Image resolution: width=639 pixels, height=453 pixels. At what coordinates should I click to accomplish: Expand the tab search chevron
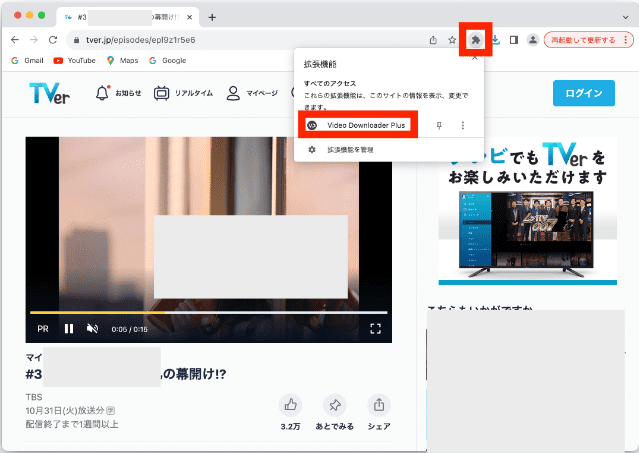click(x=626, y=18)
